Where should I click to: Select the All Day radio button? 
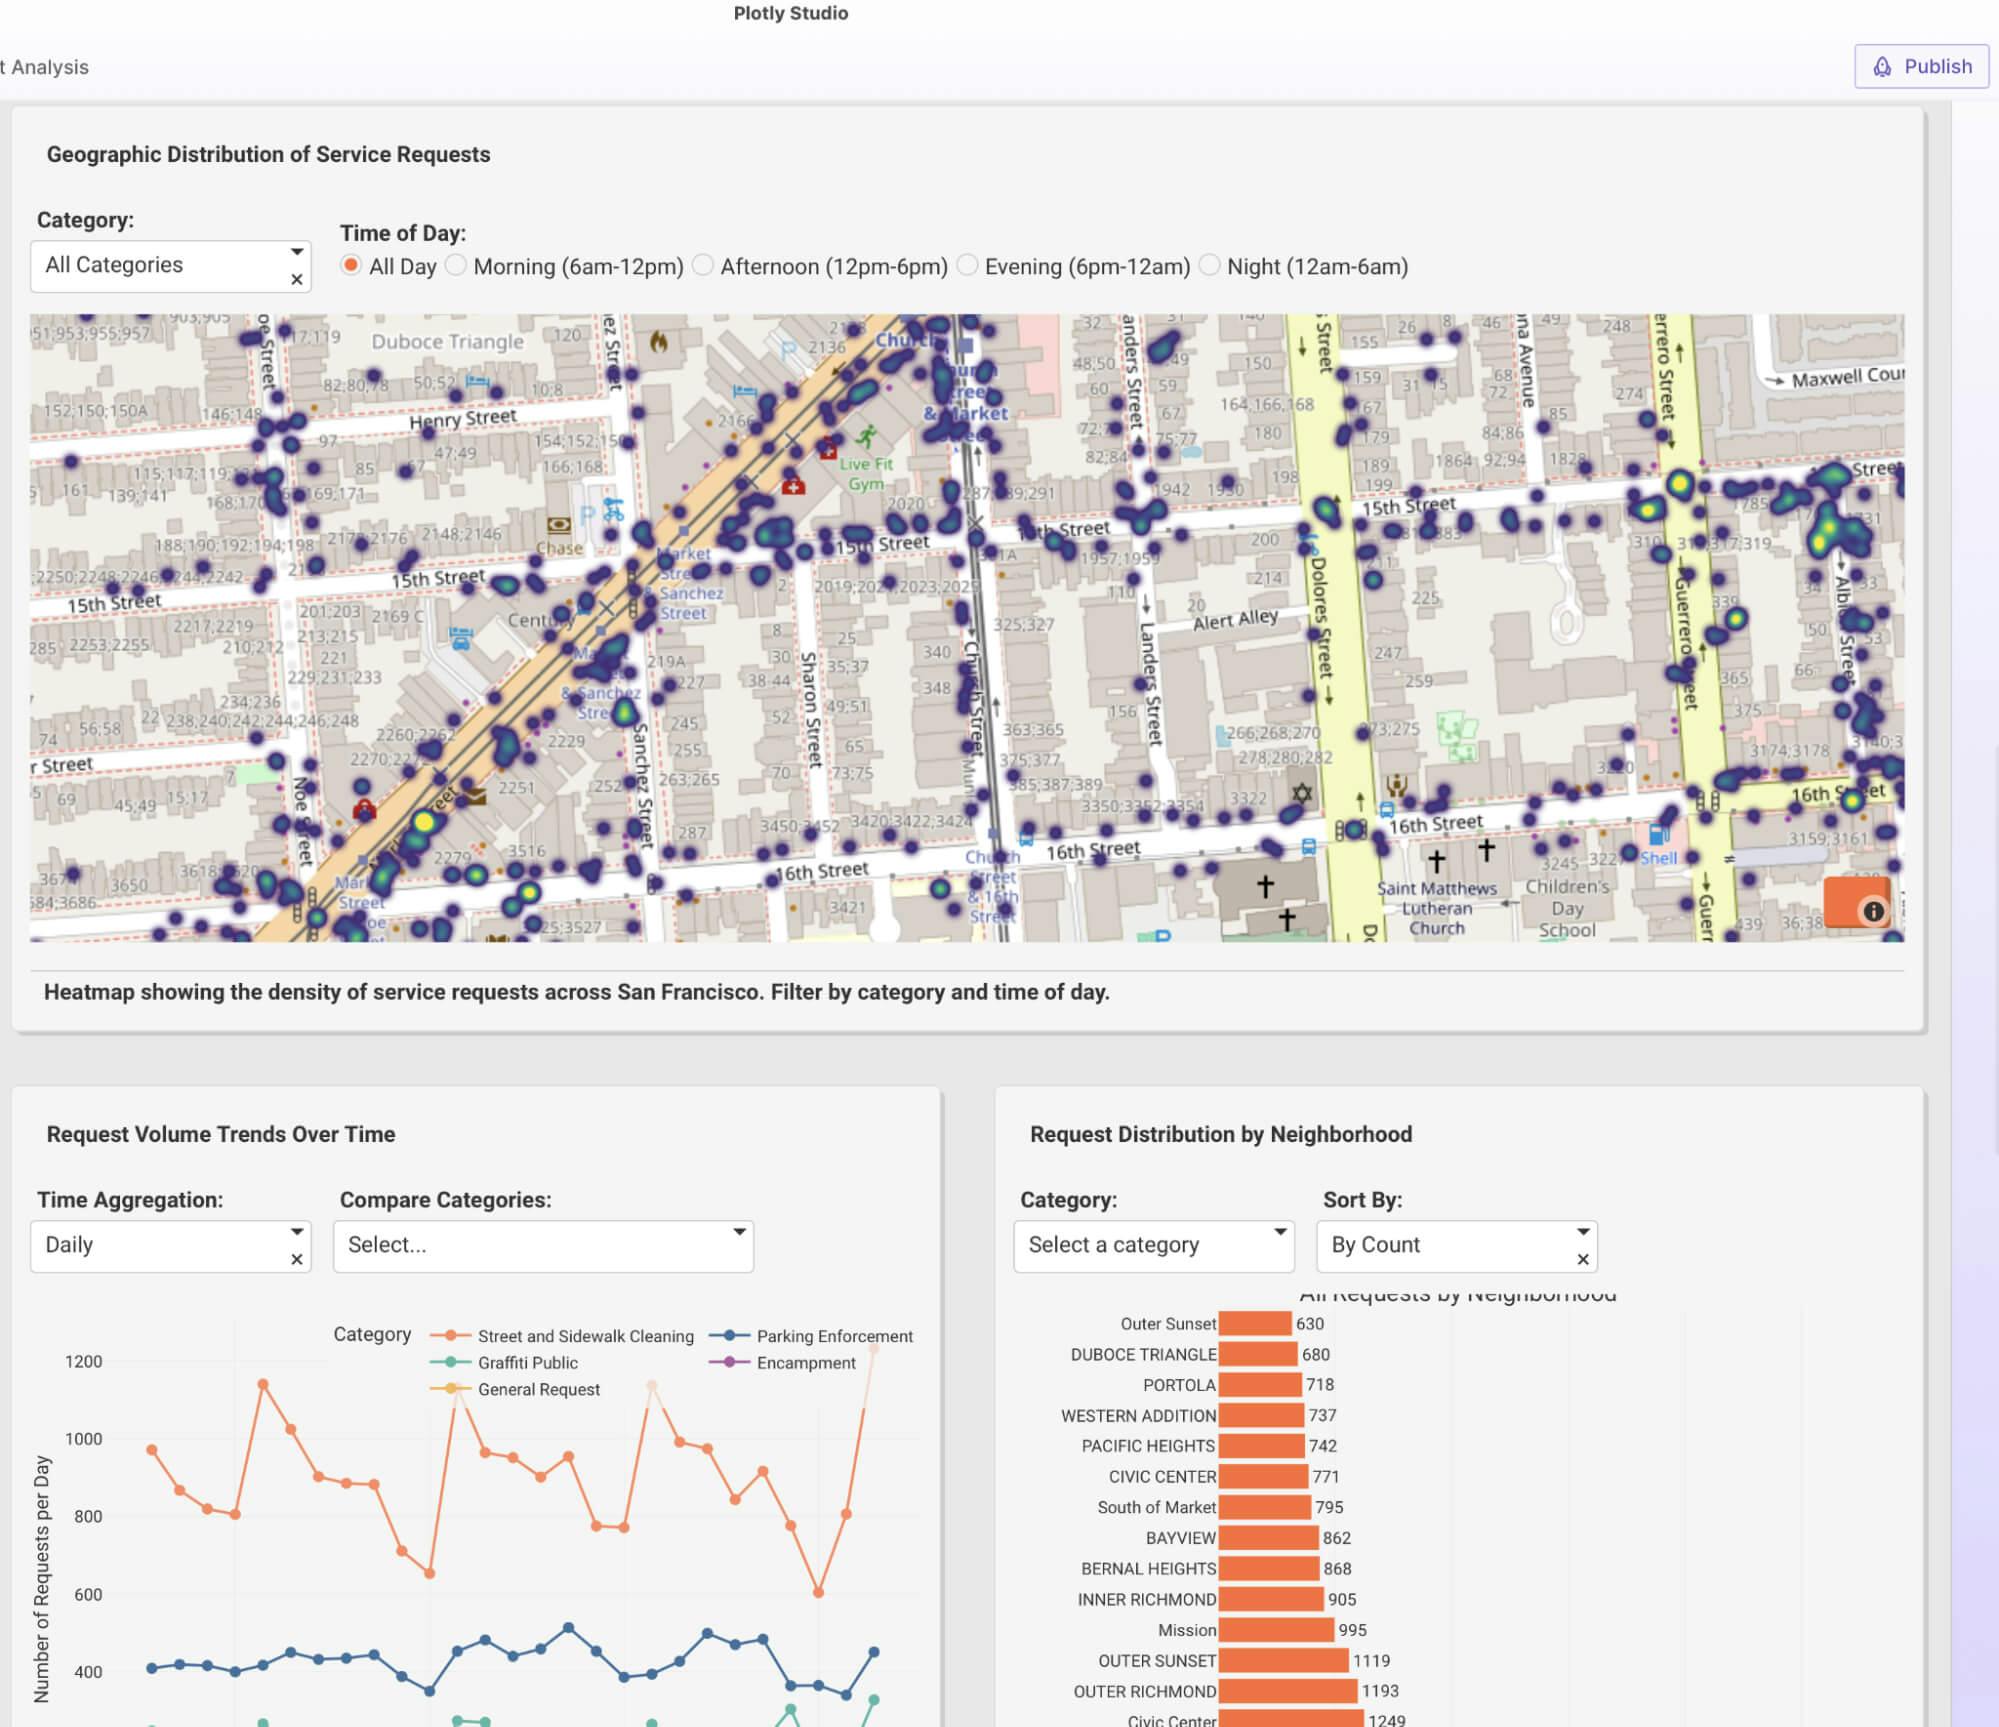(x=351, y=264)
